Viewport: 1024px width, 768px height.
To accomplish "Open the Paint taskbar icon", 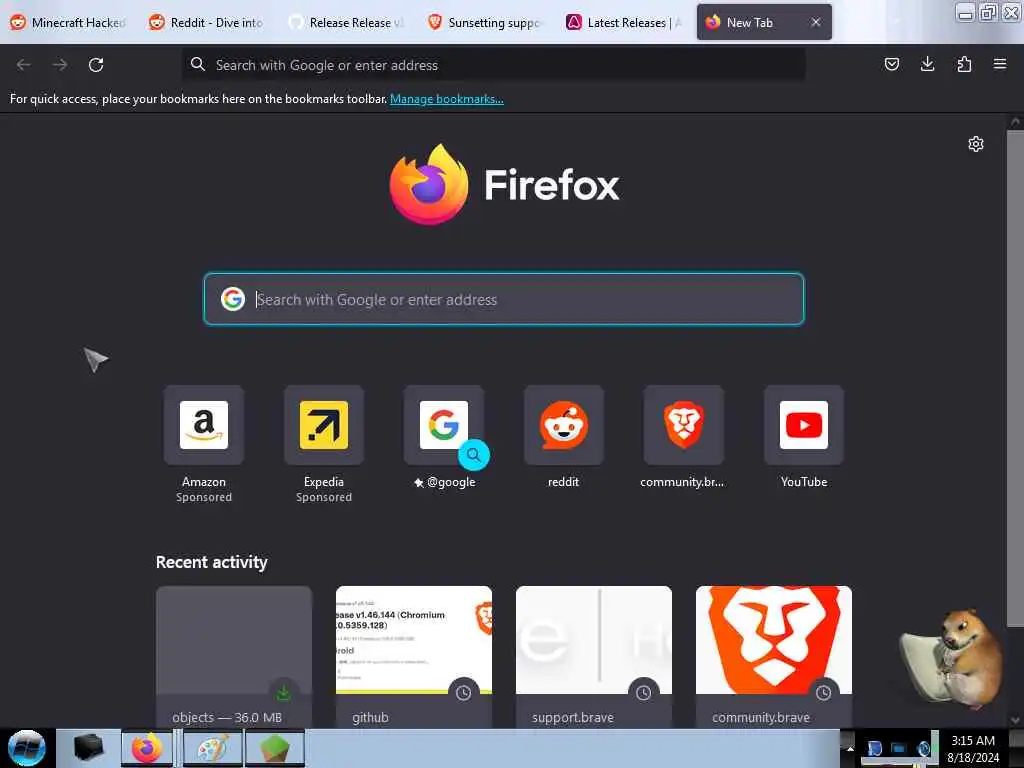I will [213, 748].
